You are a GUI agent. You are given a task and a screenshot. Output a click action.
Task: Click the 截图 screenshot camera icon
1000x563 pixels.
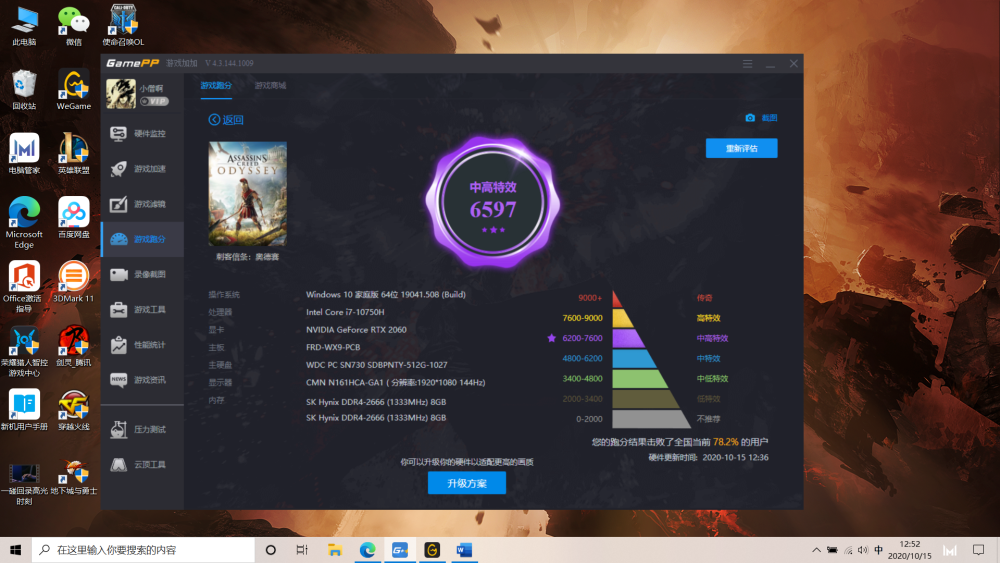coord(750,118)
